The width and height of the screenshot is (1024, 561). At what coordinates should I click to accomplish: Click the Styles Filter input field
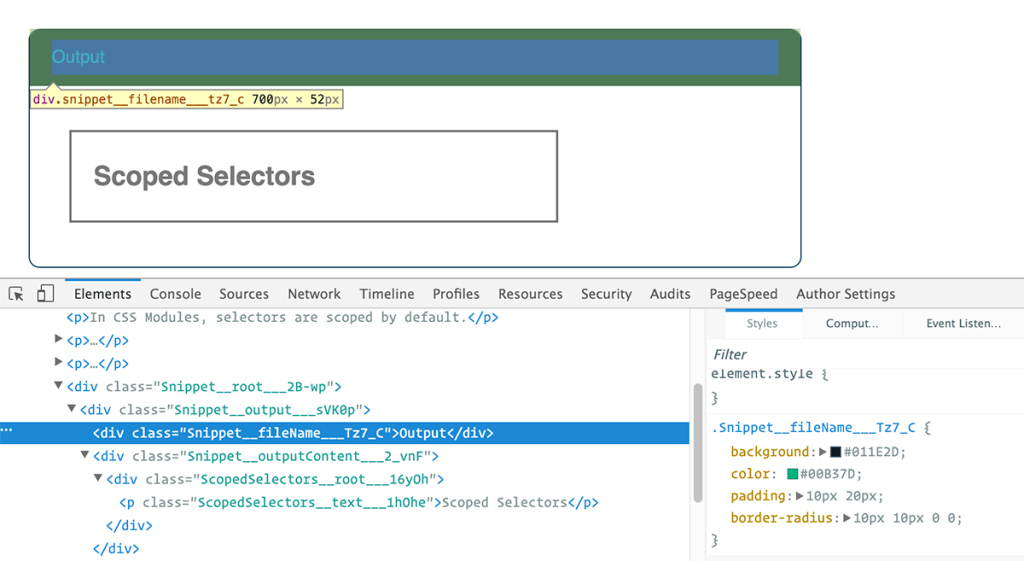800,354
